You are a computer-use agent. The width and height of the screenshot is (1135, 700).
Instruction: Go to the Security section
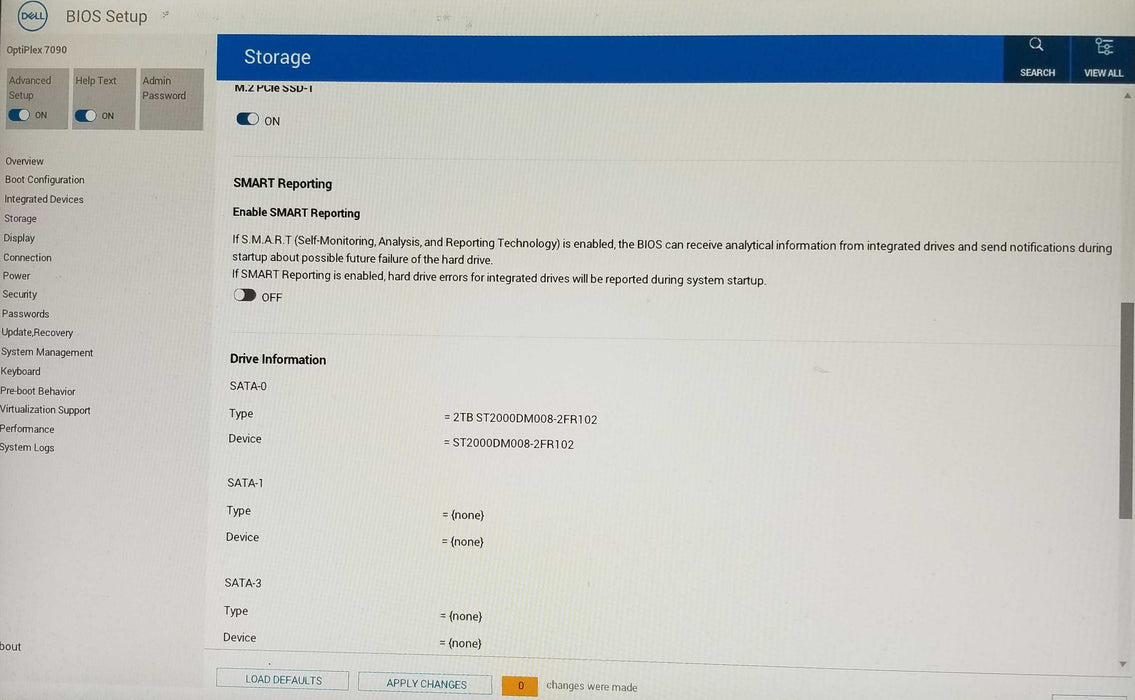click(20, 295)
